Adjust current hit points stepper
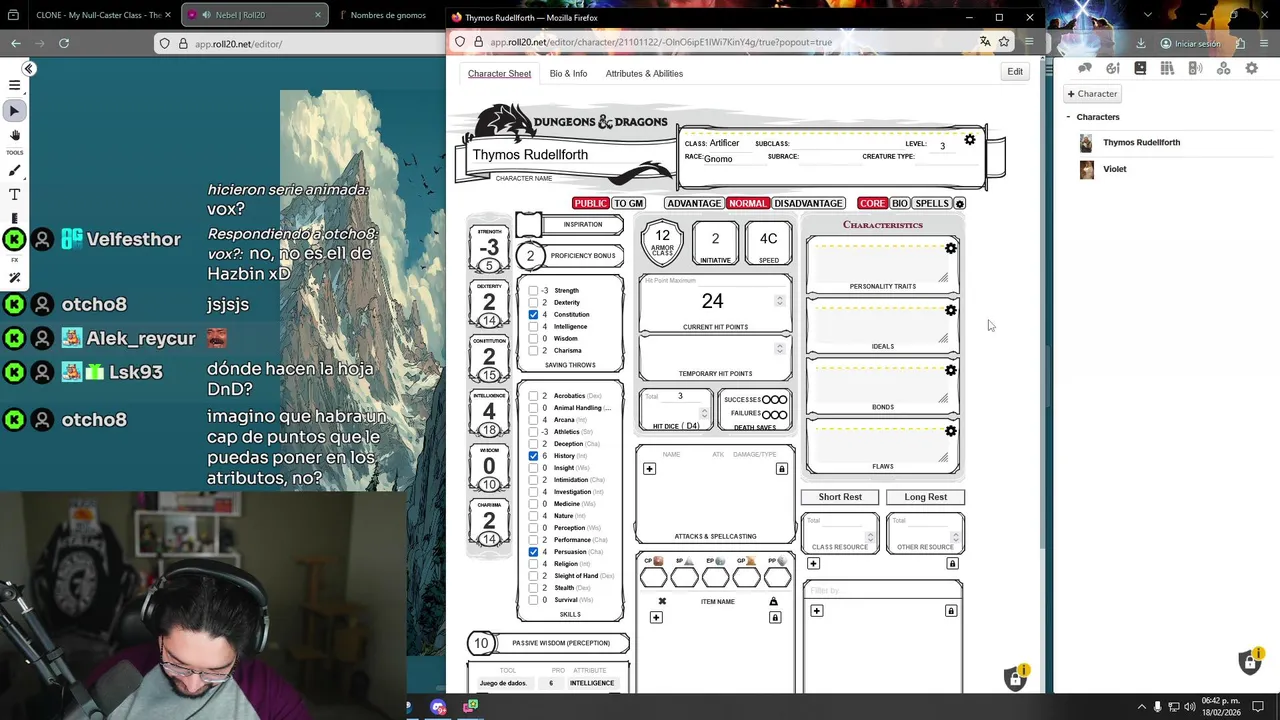Screen dimensions: 1280x720 779,300
